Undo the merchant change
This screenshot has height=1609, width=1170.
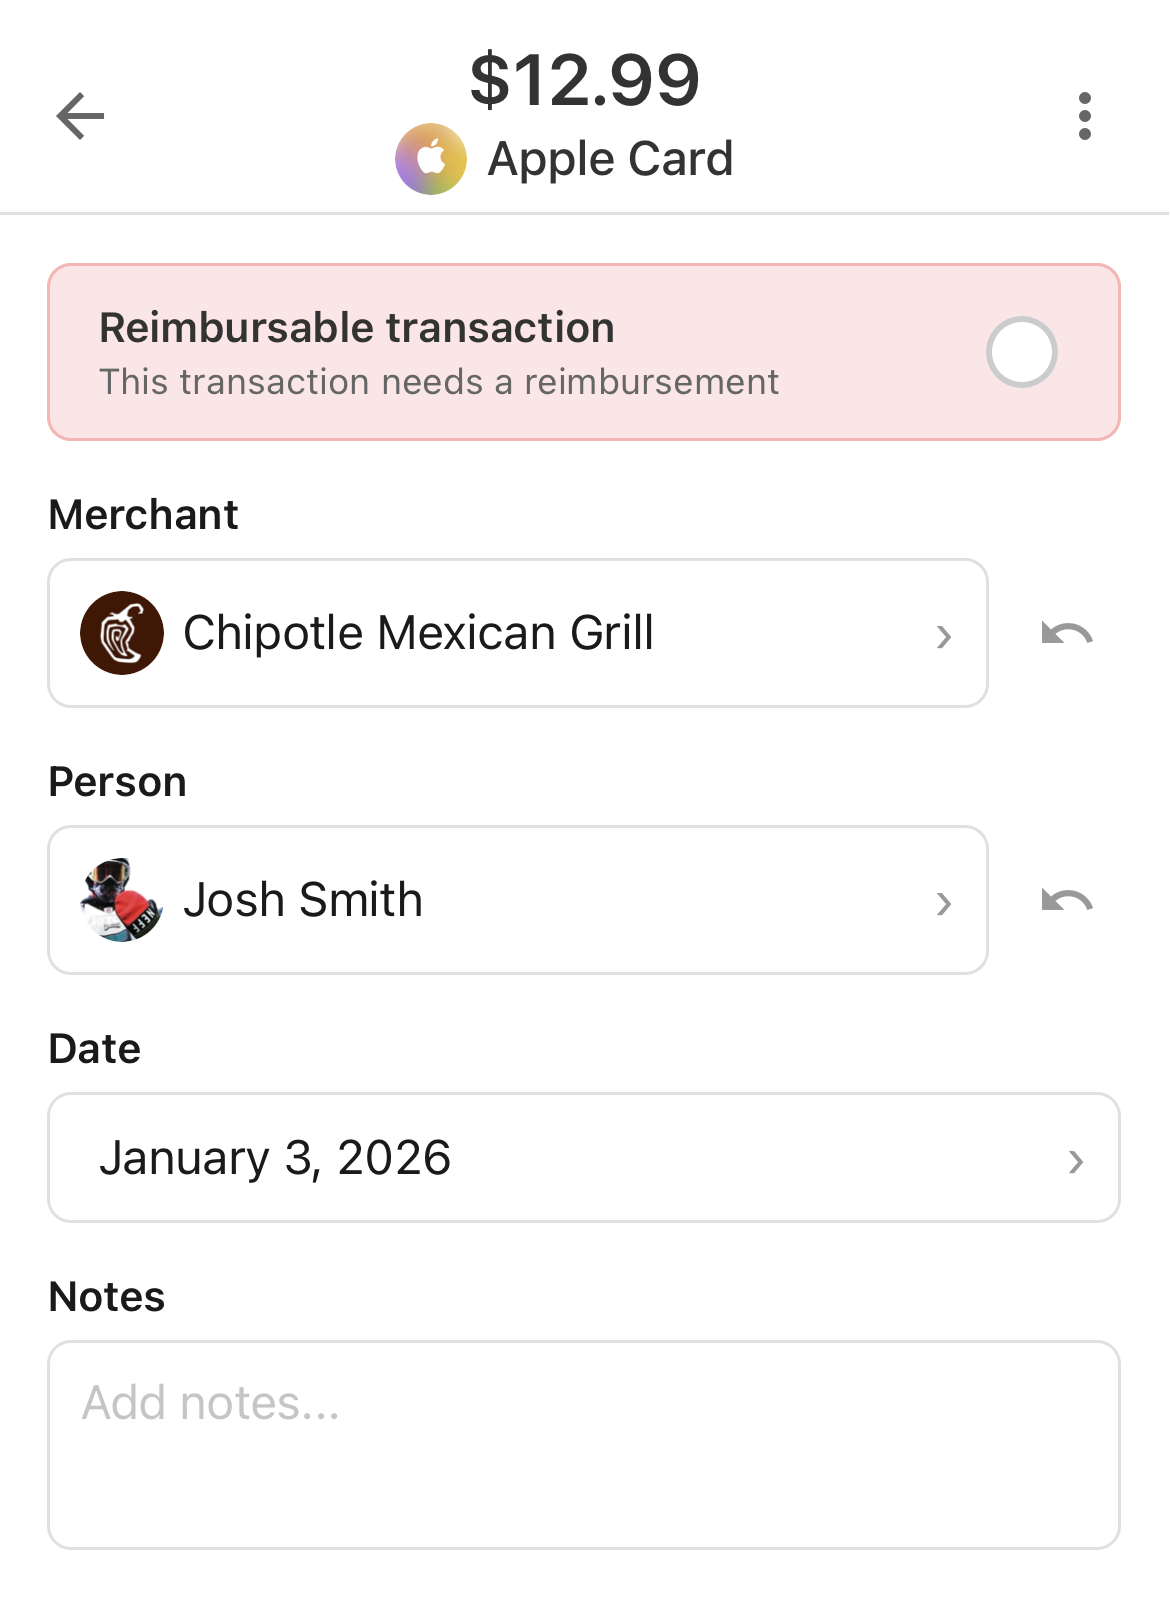1067,634
